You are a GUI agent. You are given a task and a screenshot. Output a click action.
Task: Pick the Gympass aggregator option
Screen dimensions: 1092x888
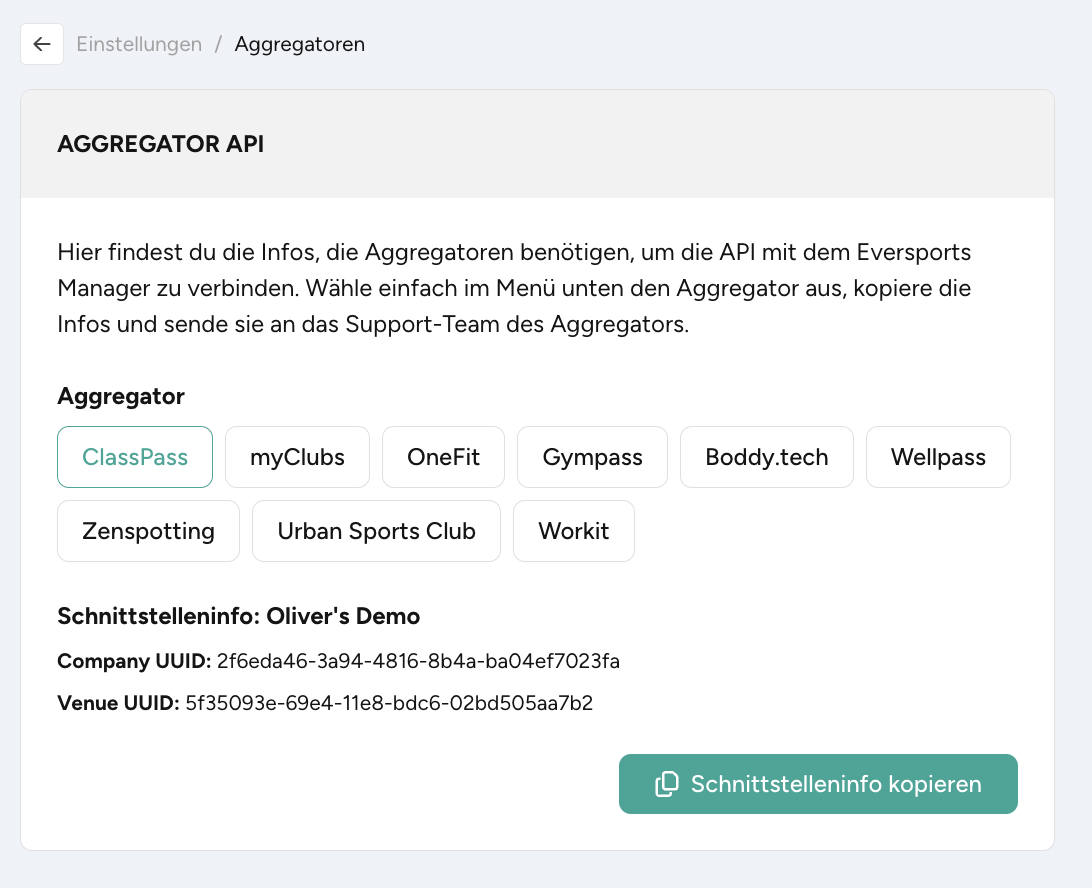[593, 457]
